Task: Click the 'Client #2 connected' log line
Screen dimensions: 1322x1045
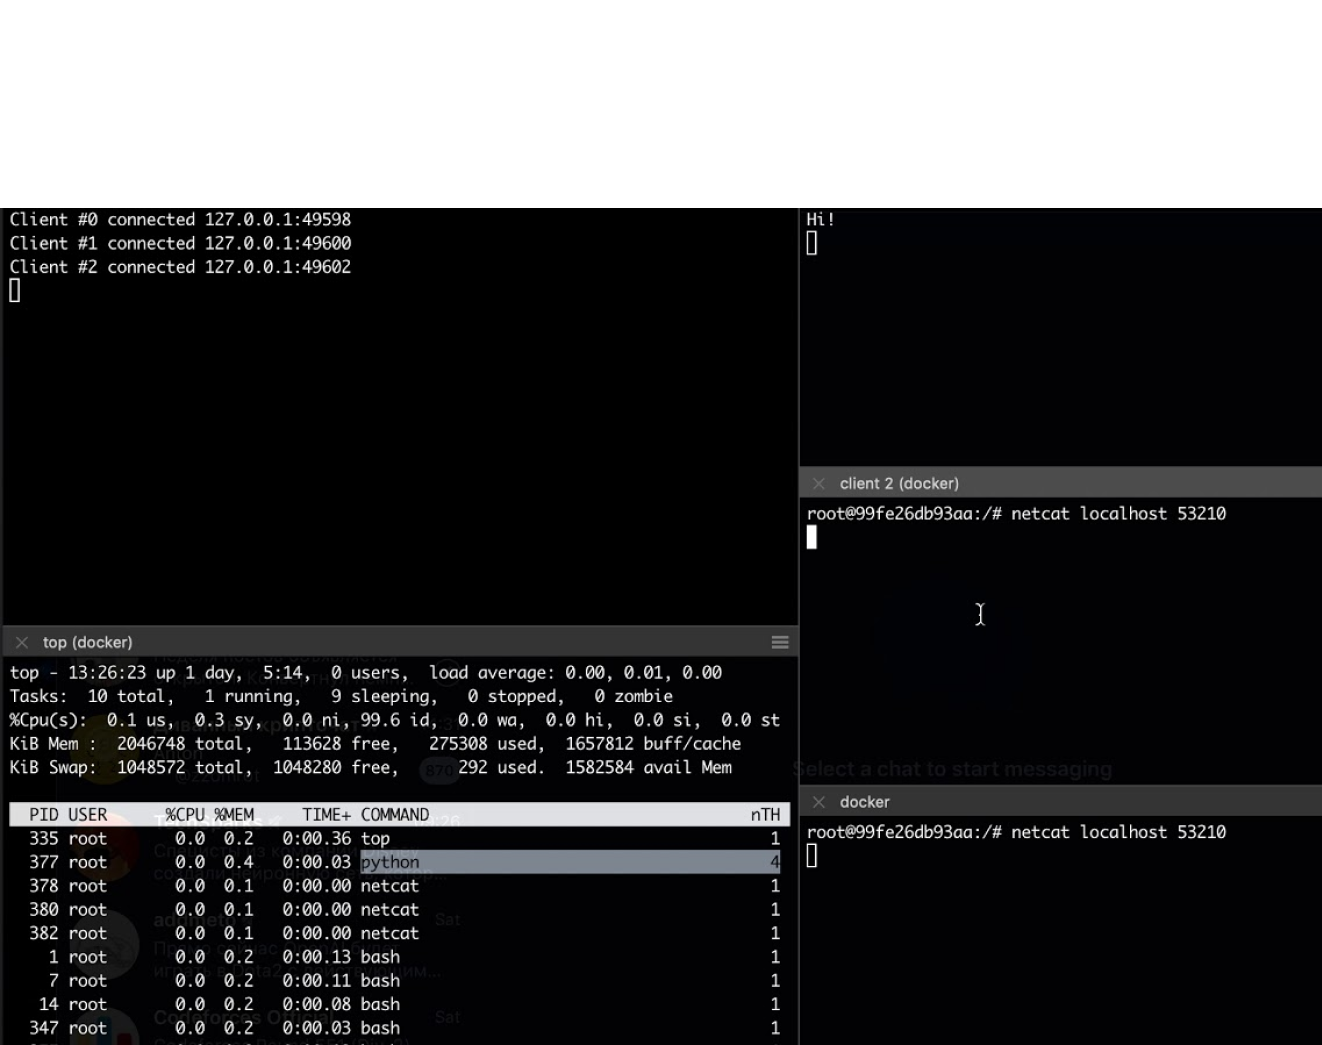Action: tap(180, 267)
